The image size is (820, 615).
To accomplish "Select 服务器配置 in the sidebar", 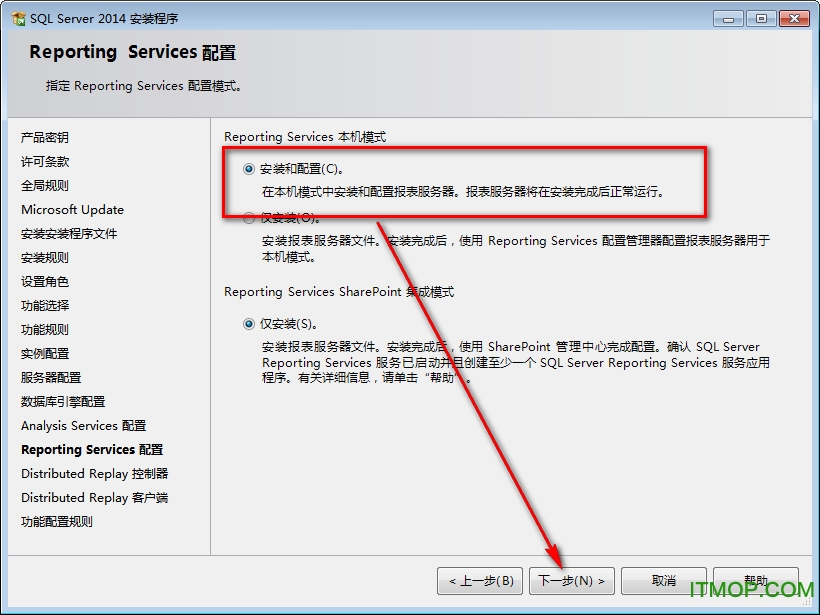I will [x=51, y=378].
